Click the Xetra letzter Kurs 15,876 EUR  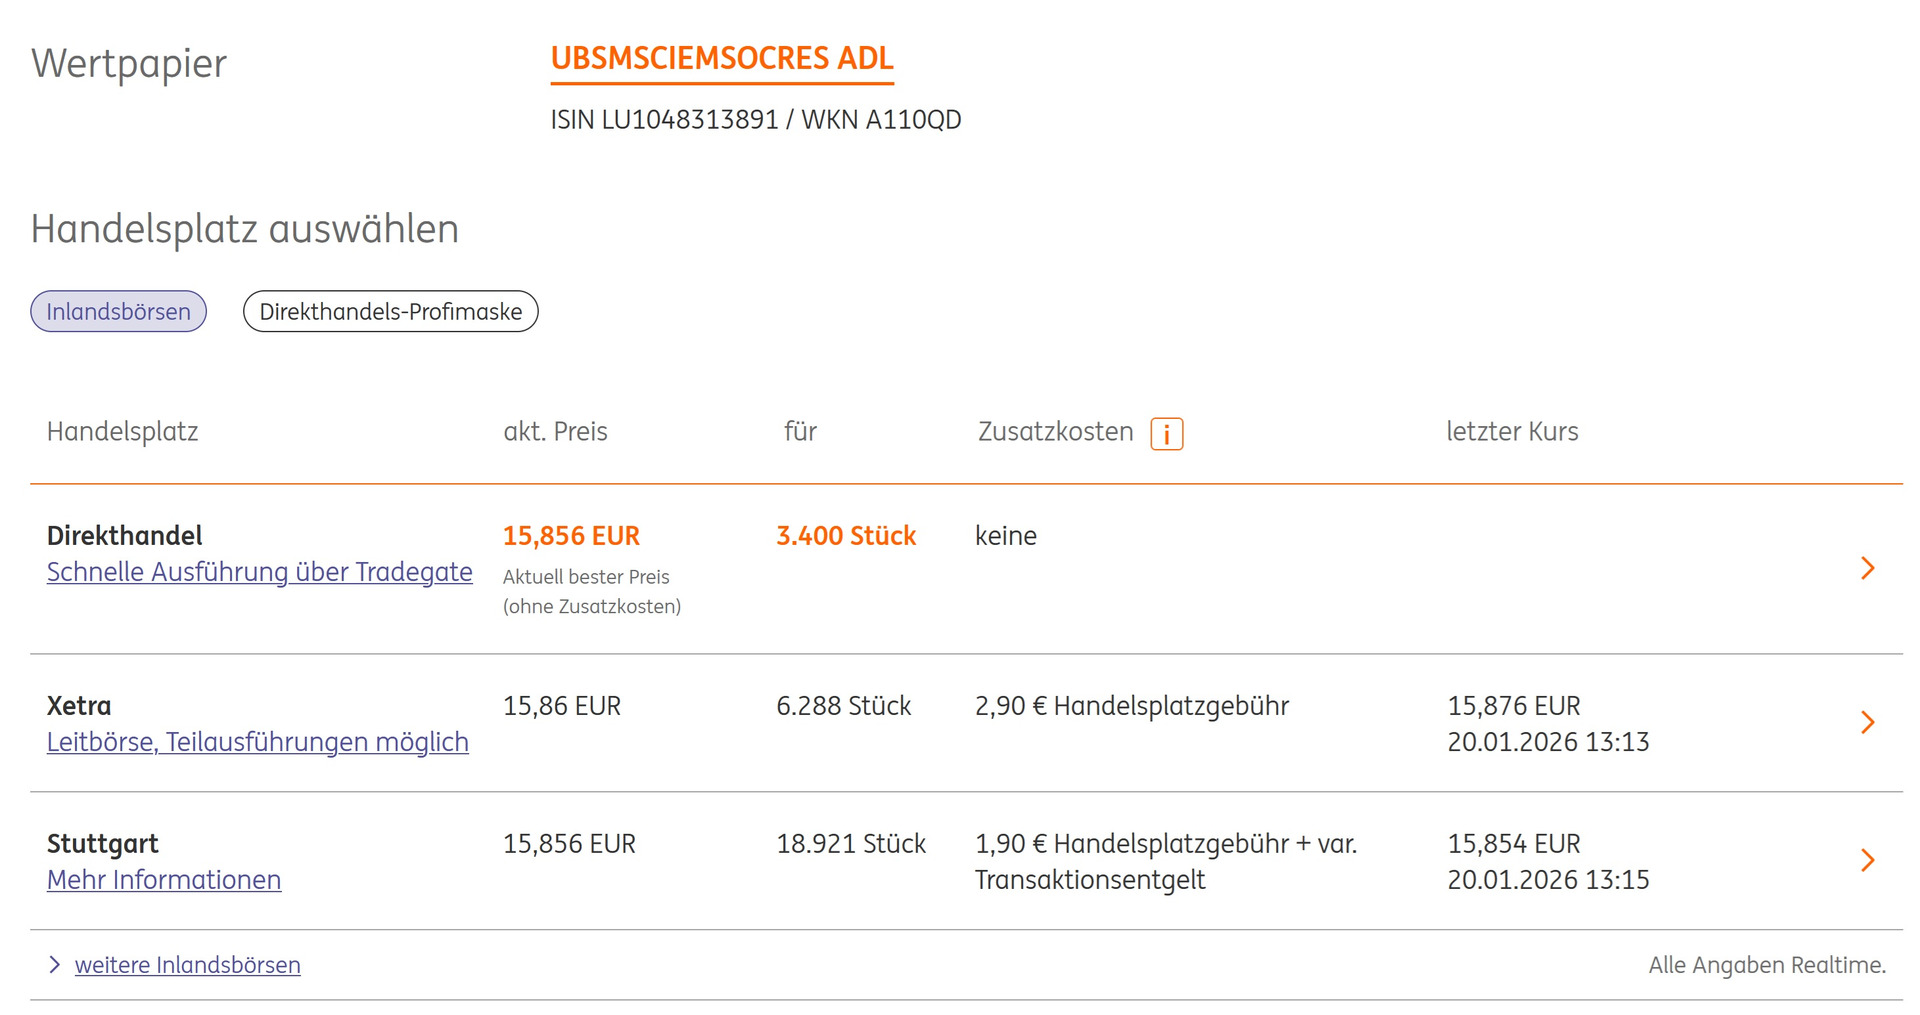point(1513,706)
